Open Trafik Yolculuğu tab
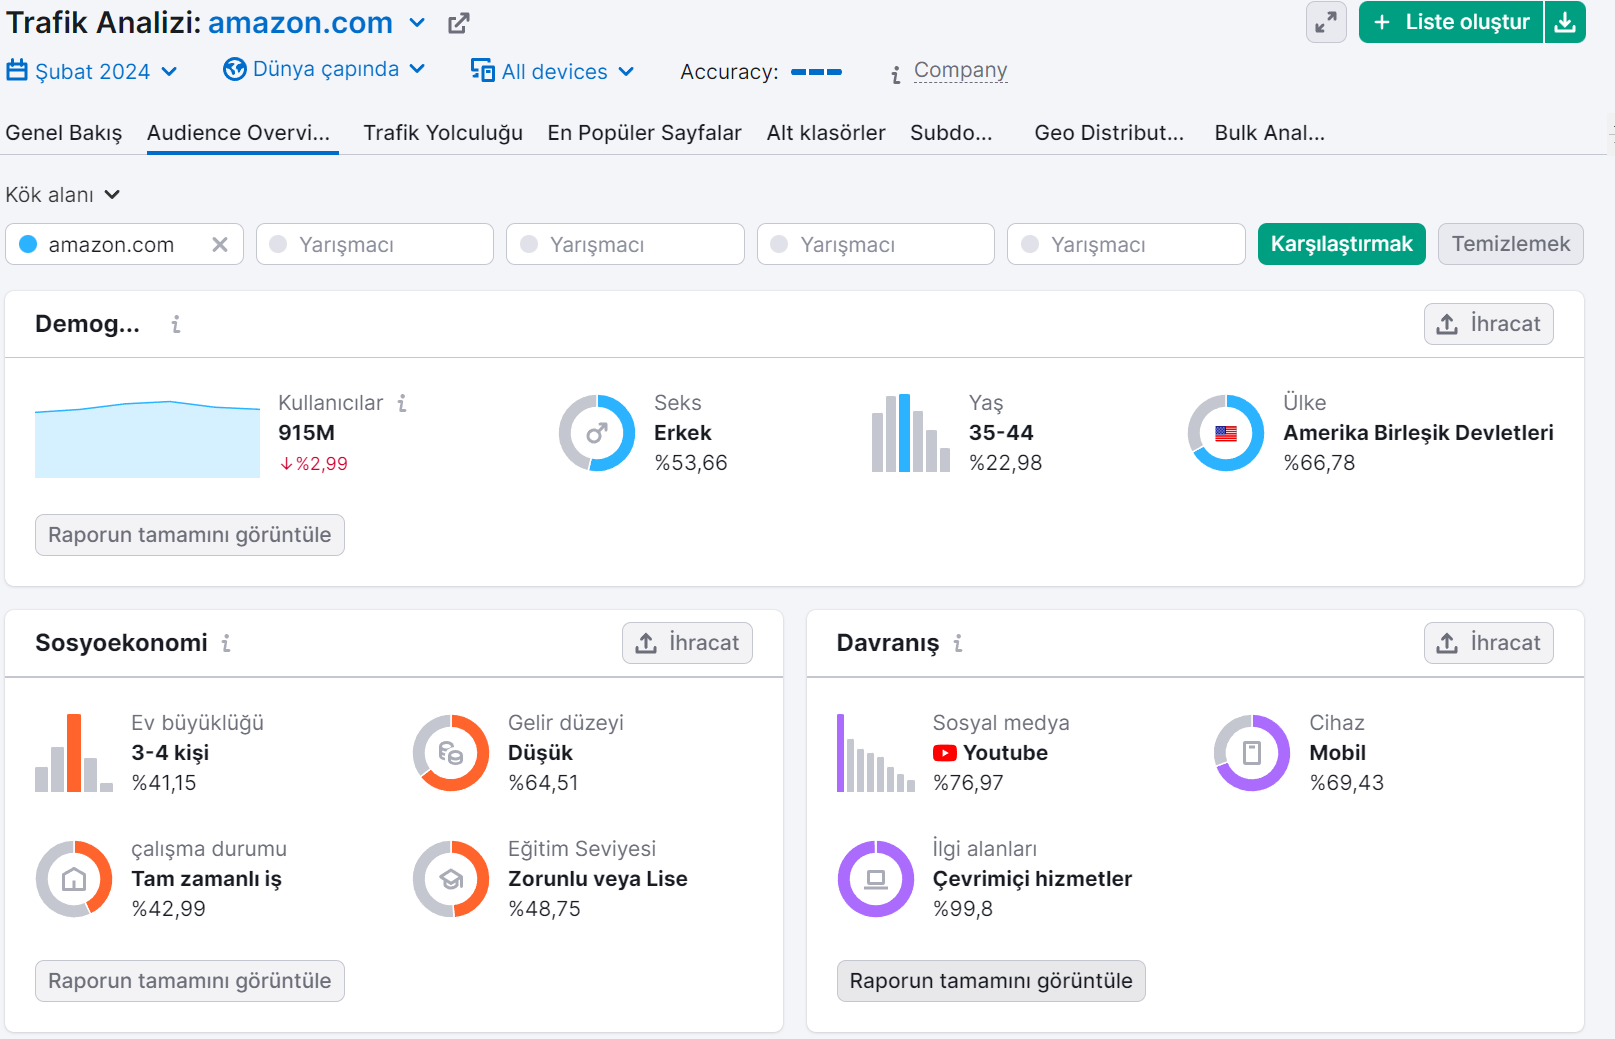Viewport: 1615px width, 1039px height. 443,133
